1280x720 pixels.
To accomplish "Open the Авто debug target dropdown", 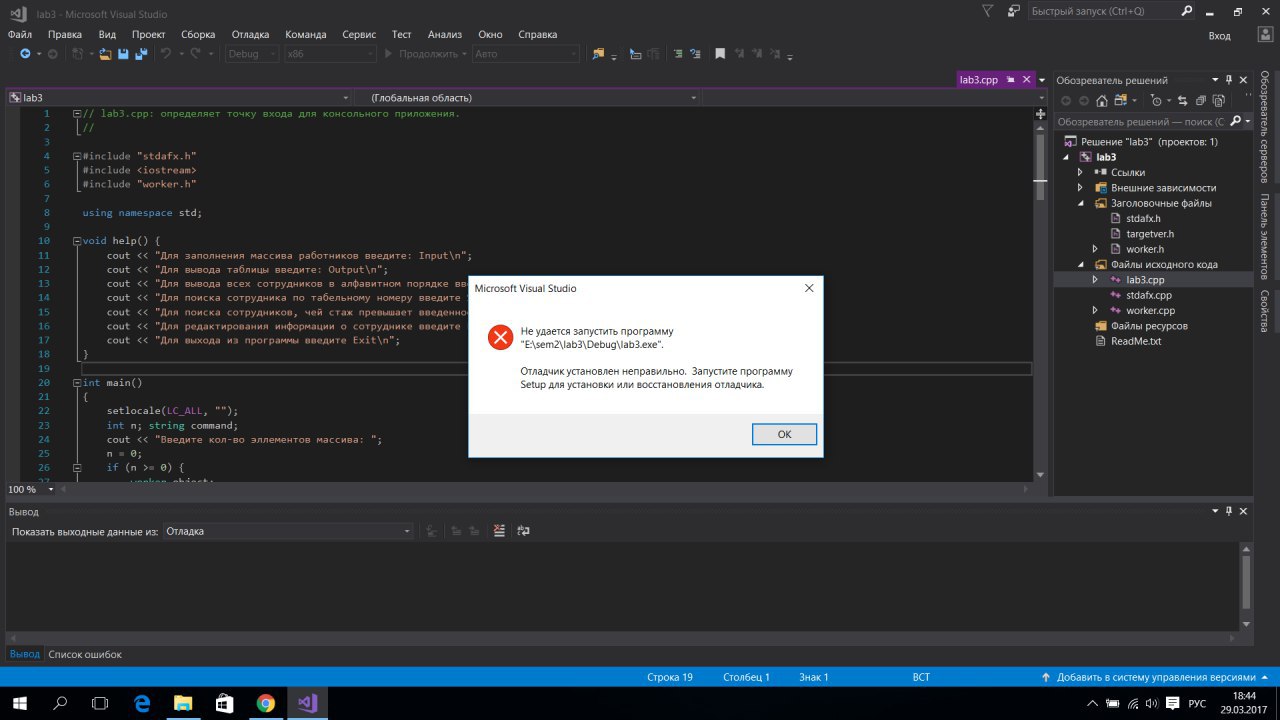I will pos(525,54).
